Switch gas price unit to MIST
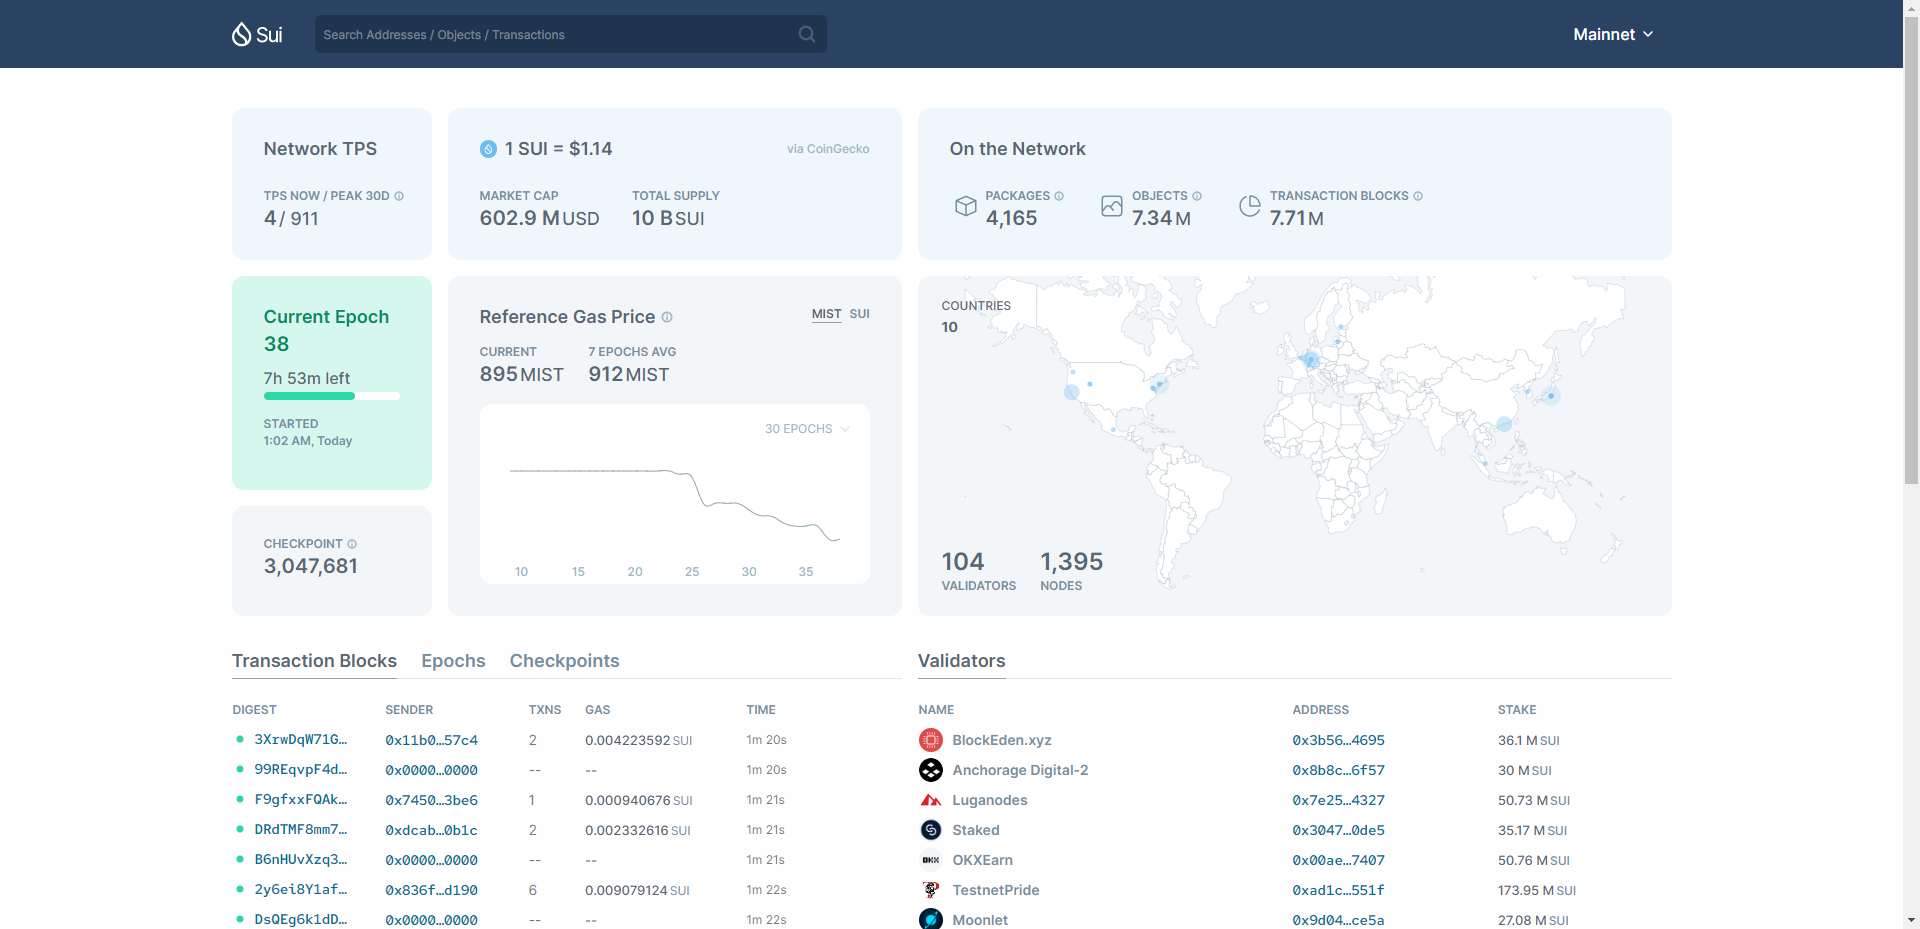 point(826,314)
